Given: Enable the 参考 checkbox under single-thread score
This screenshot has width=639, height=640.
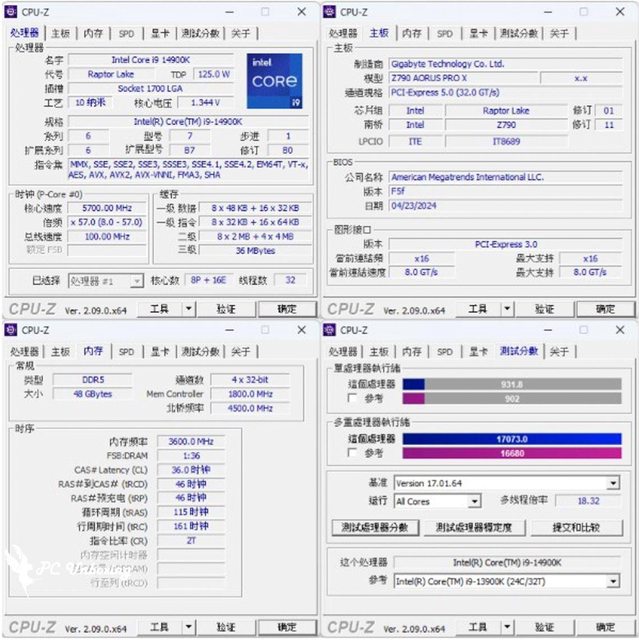Looking at the screenshot, I should (340, 398).
